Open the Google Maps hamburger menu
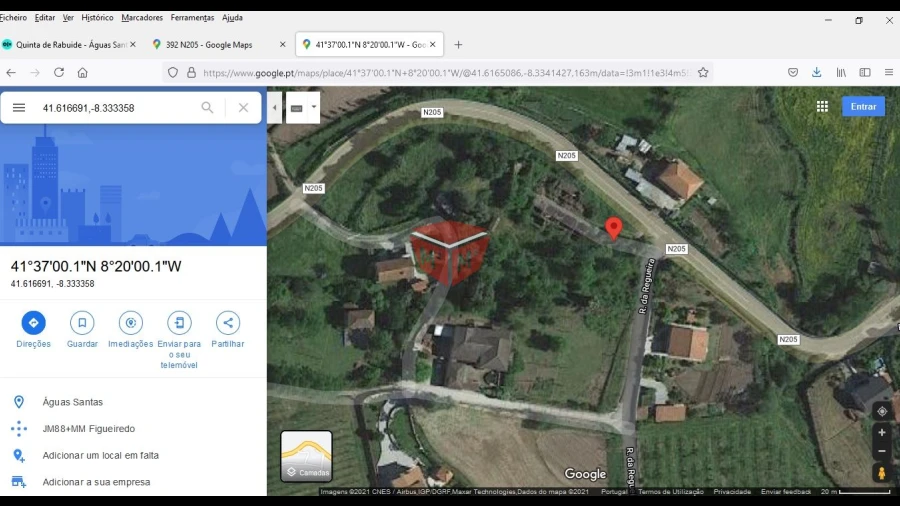The width and height of the screenshot is (900, 506). [19, 108]
